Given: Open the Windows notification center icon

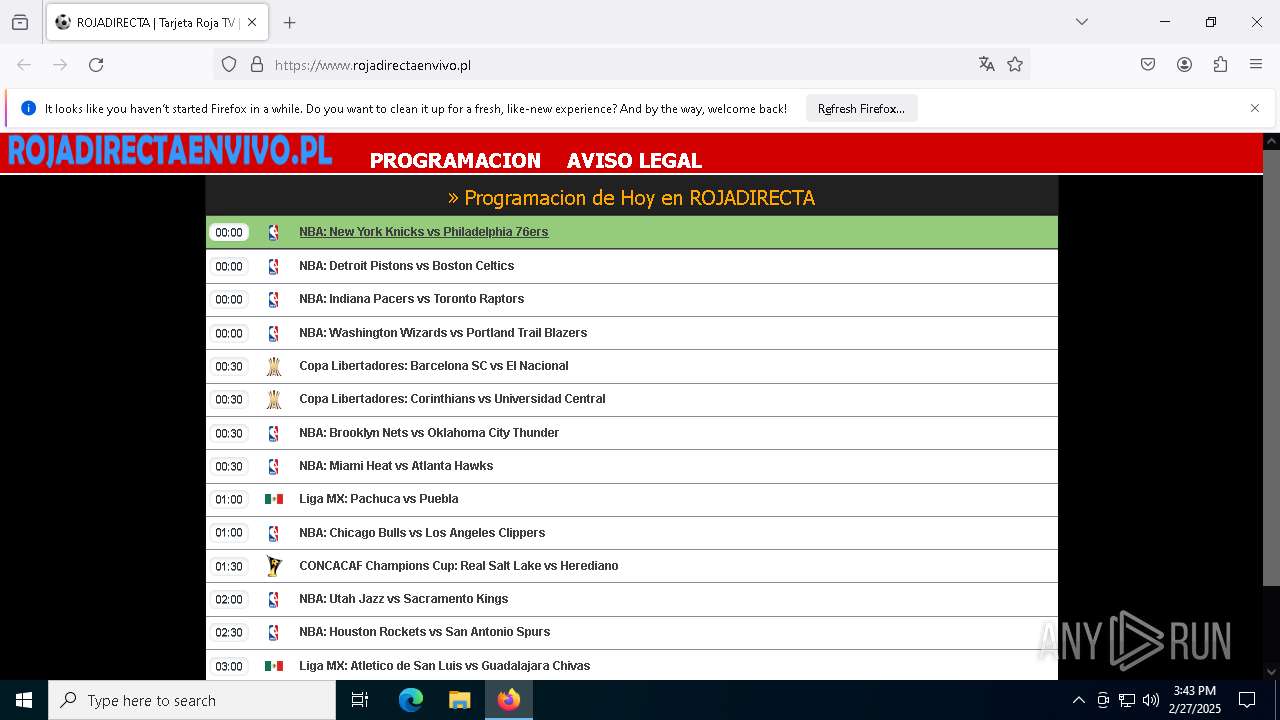Looking at the screenshot, I should point(1247,700).
